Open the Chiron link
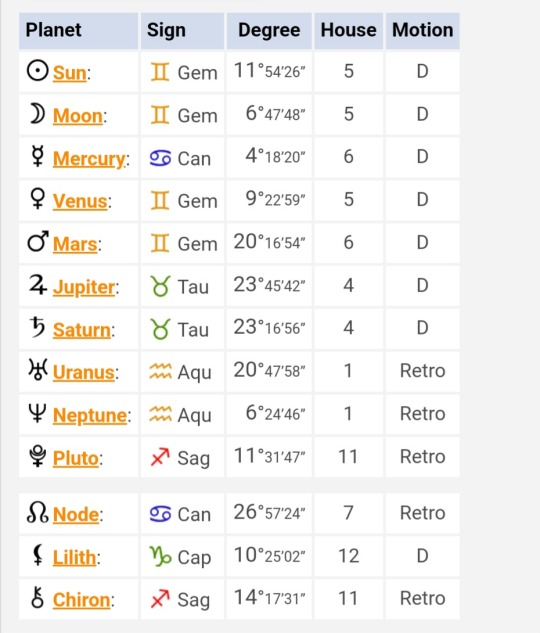The height and width of the screenshot is (633, 540). click(x=82, y=600)
